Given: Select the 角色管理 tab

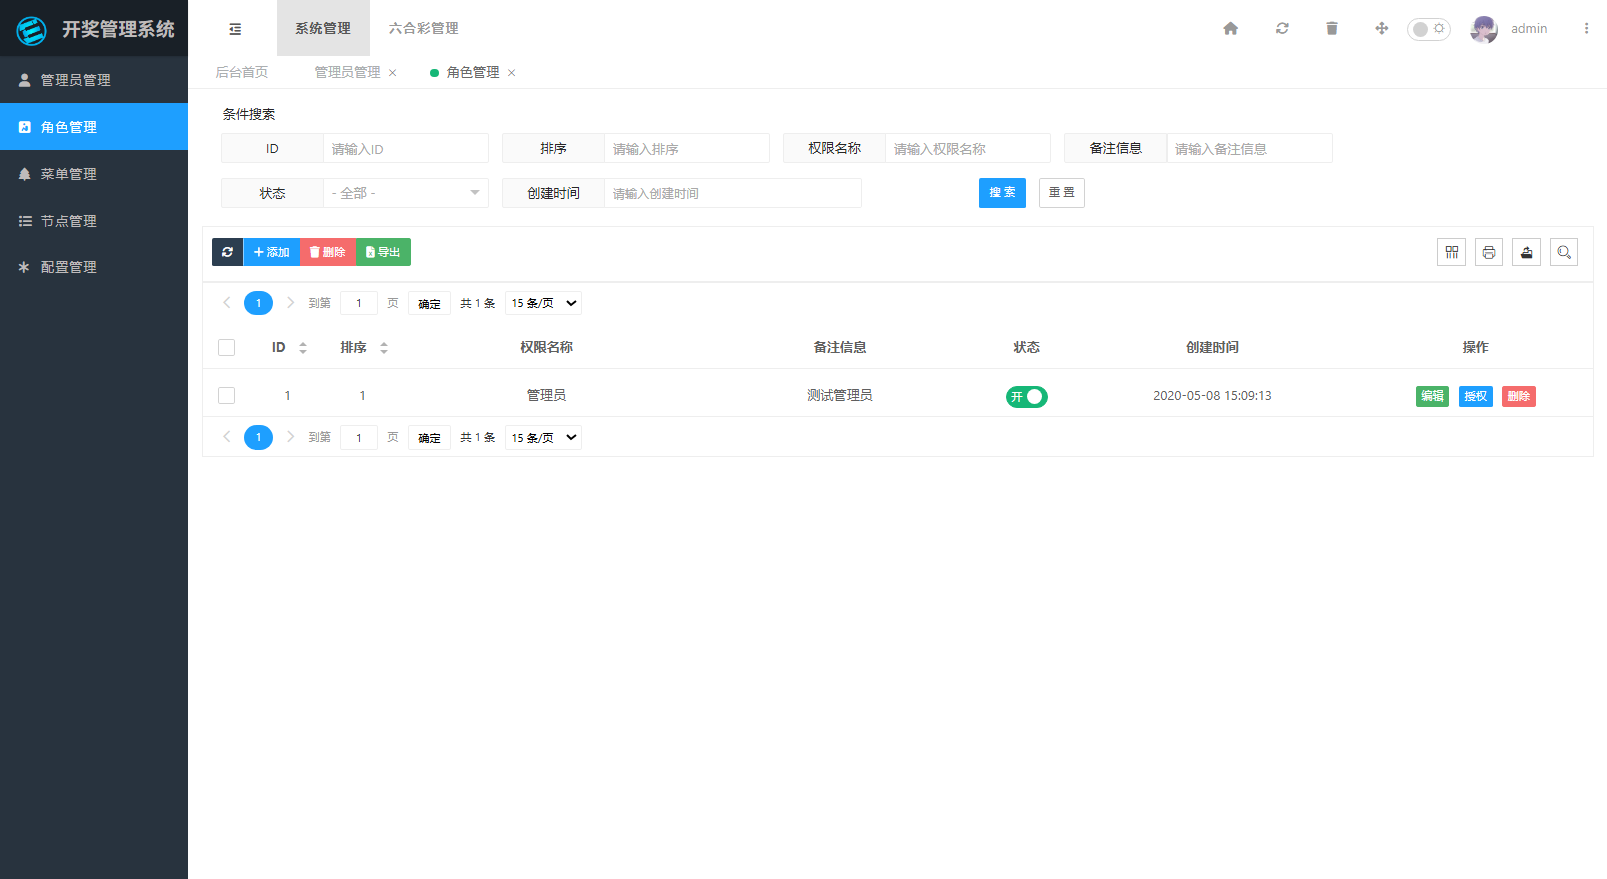Looking at the screenshot, I should coord(473,72).
